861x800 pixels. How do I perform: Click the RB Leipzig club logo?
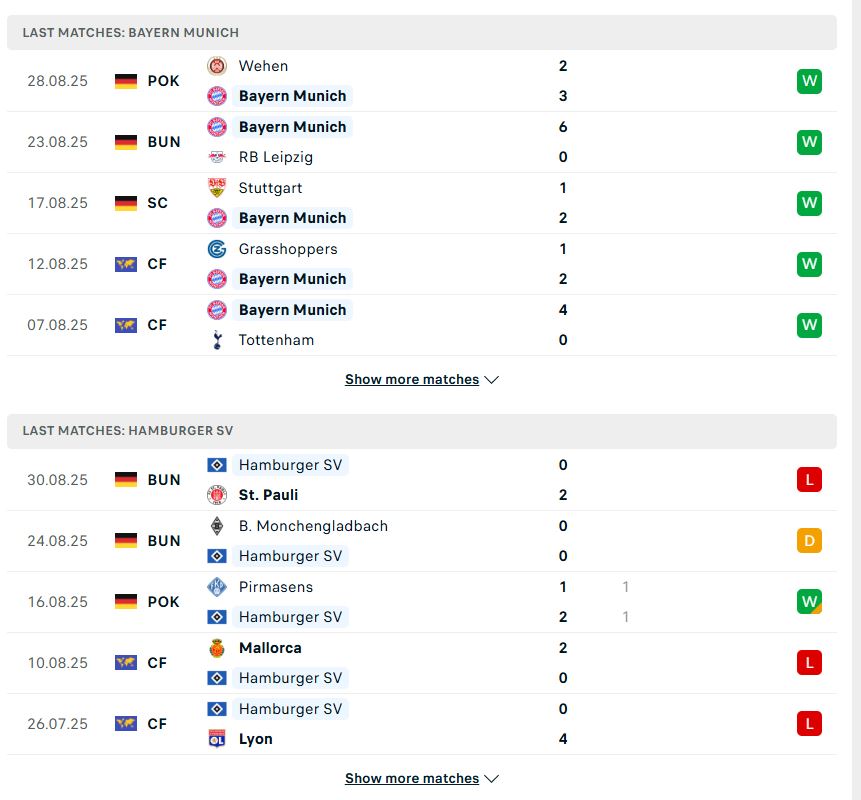pos(220,157)
